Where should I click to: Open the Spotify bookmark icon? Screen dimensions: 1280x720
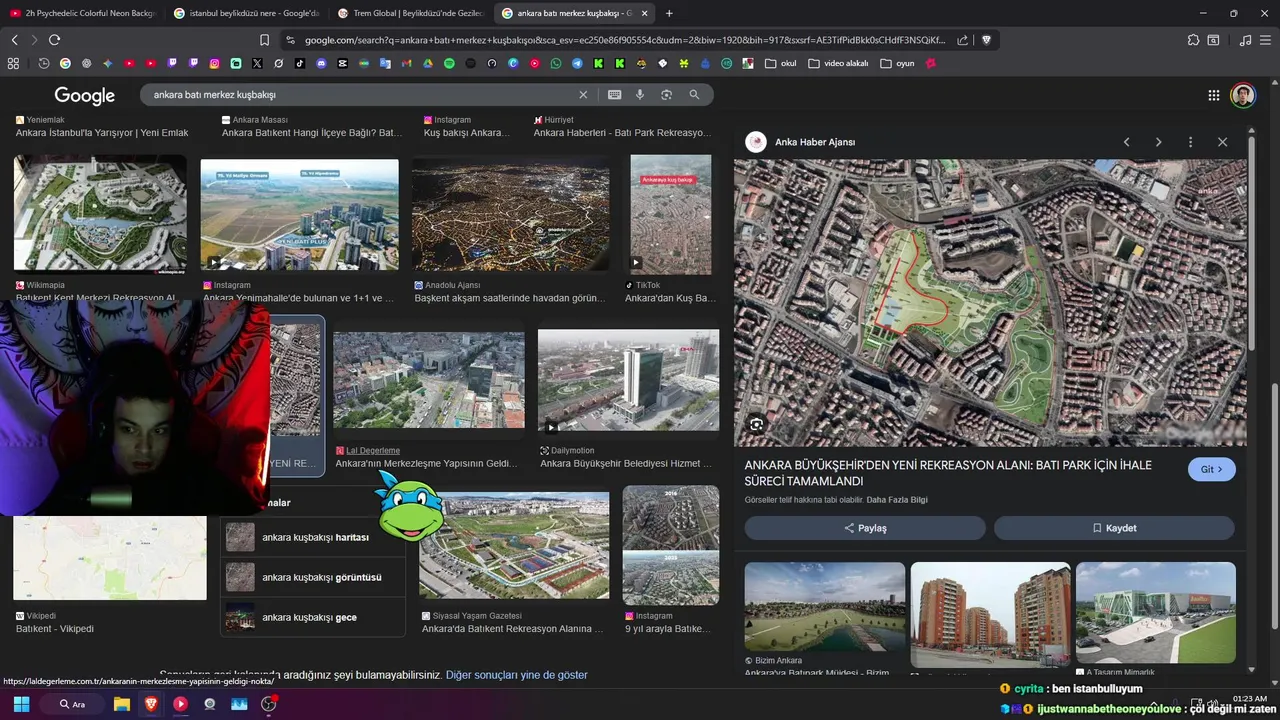click(x=449, y=63)
